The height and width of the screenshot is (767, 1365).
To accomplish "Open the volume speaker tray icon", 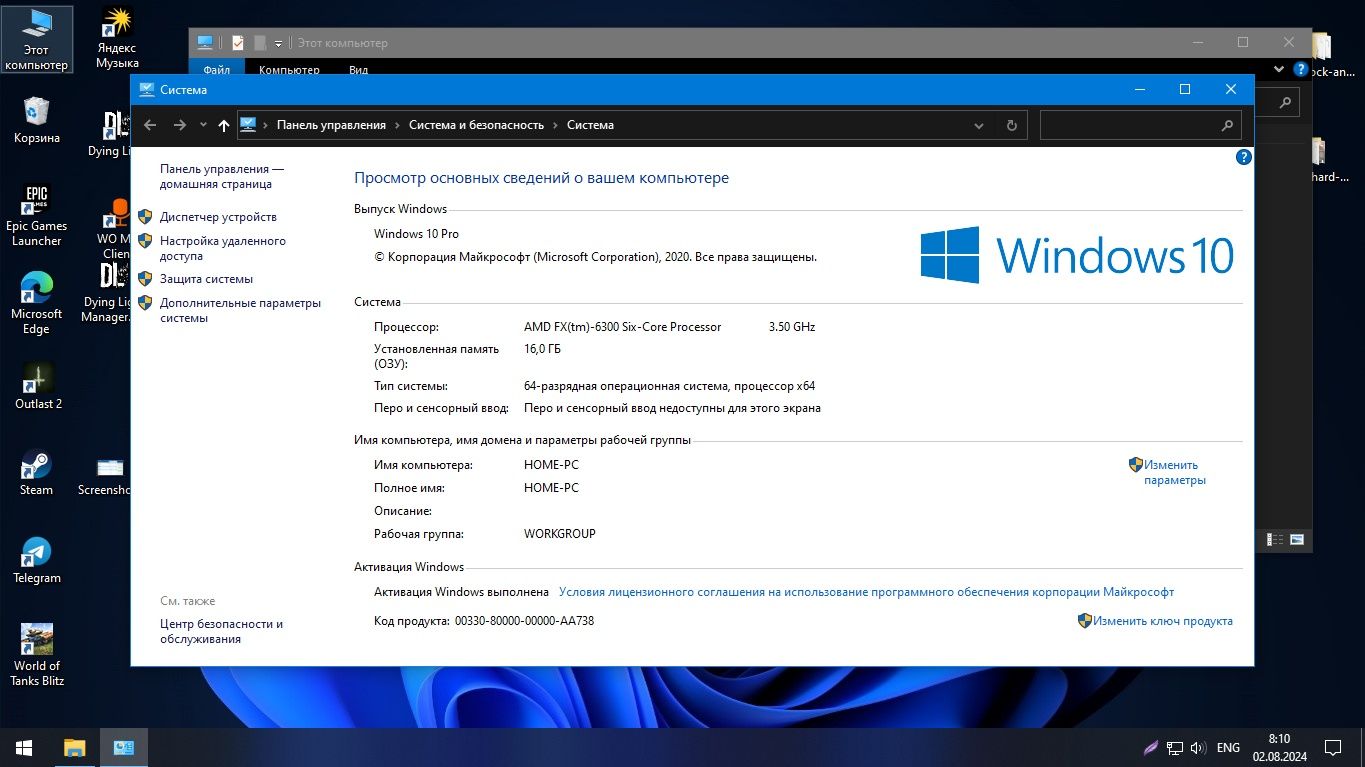I will click(x=1197, y=747).
